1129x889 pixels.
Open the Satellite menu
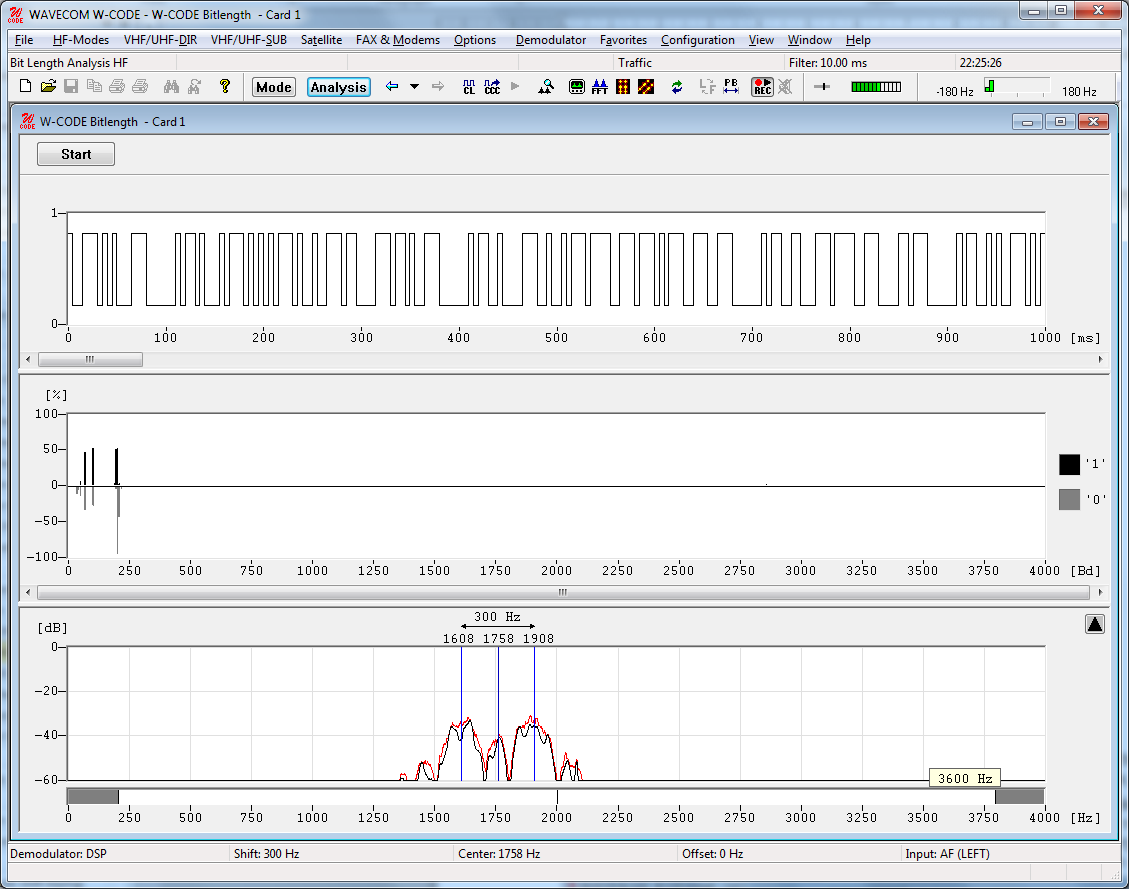(x=321, y=40)
